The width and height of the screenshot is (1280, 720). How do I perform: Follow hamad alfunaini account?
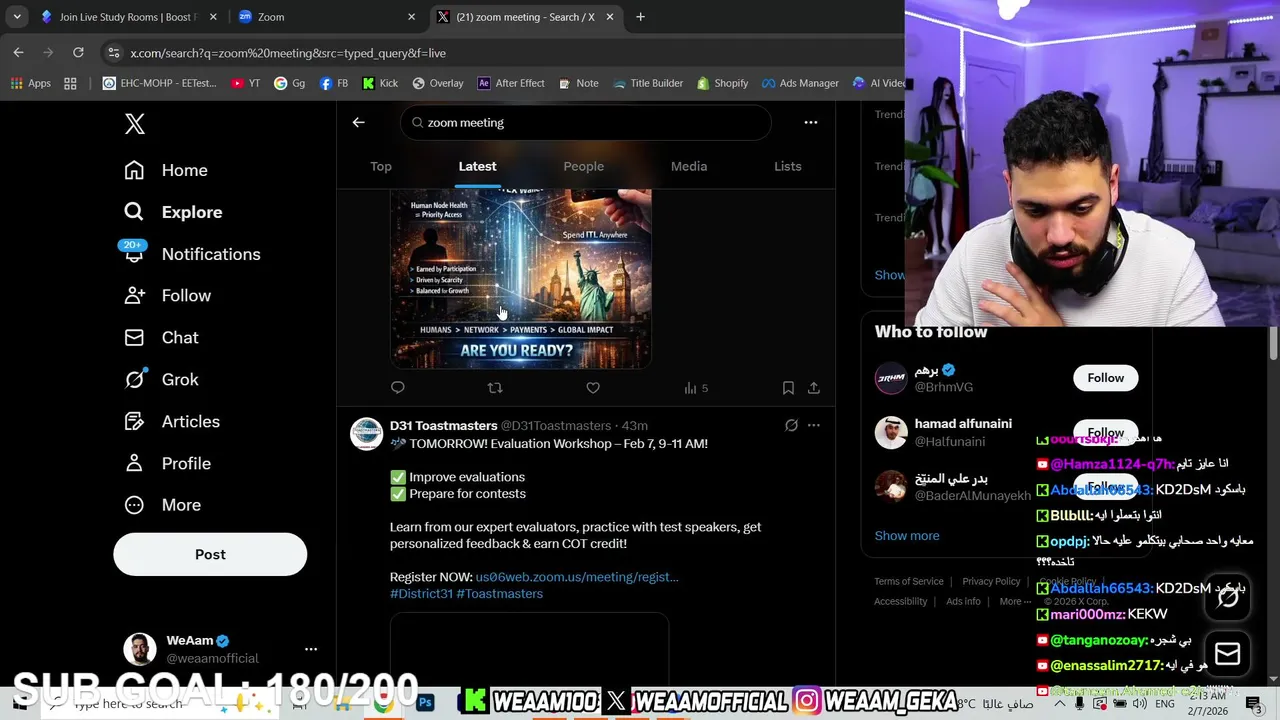1105,432
